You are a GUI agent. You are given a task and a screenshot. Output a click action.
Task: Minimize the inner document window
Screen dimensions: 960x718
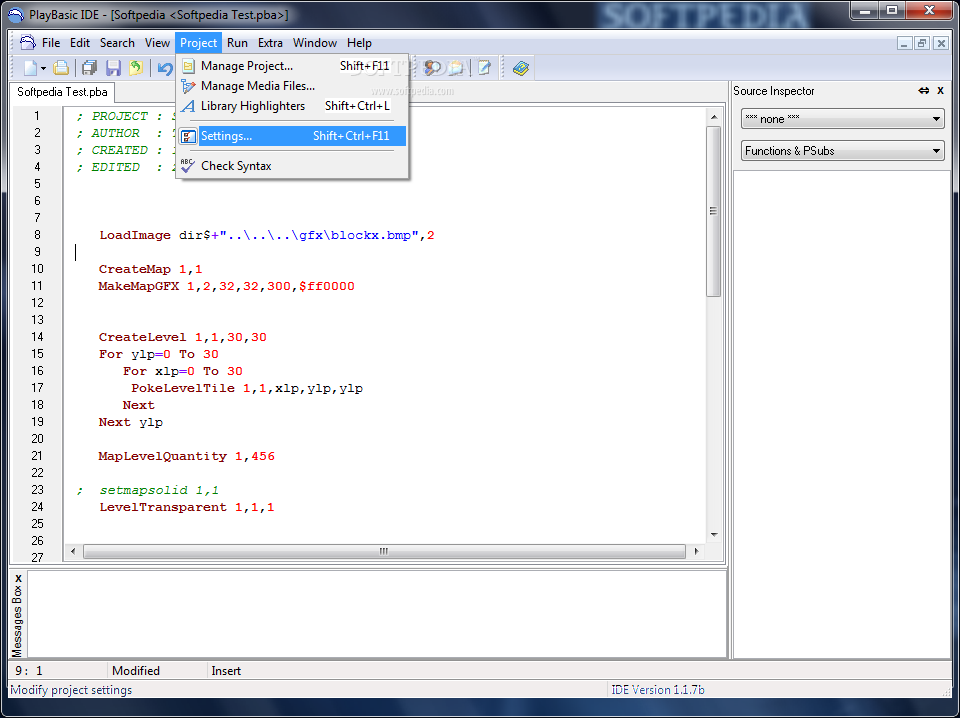(x=905, y=43)
